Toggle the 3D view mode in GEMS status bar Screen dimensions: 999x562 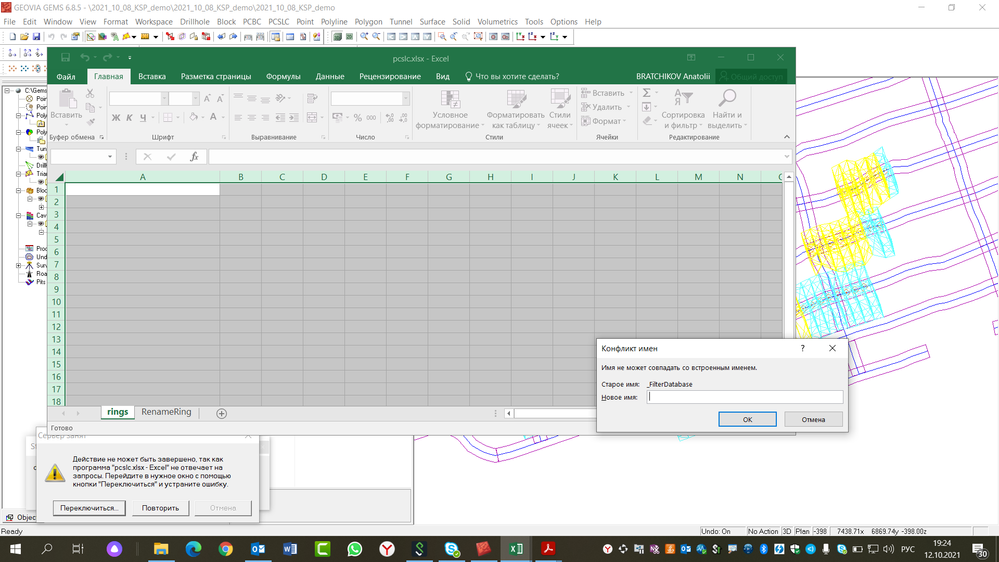tap(787, 531)
